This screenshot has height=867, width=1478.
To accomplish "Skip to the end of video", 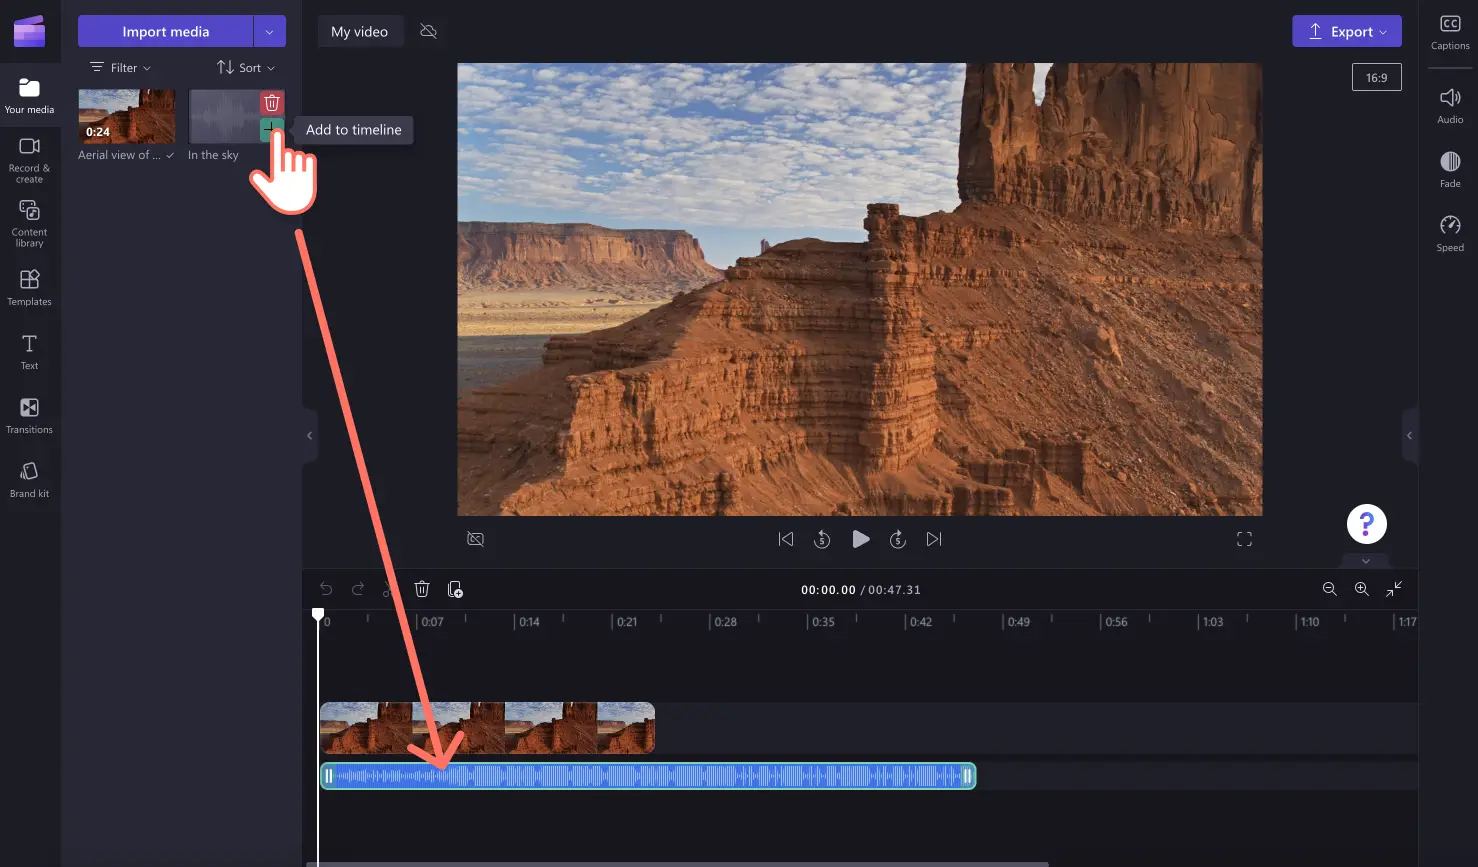I will (934, 539).
